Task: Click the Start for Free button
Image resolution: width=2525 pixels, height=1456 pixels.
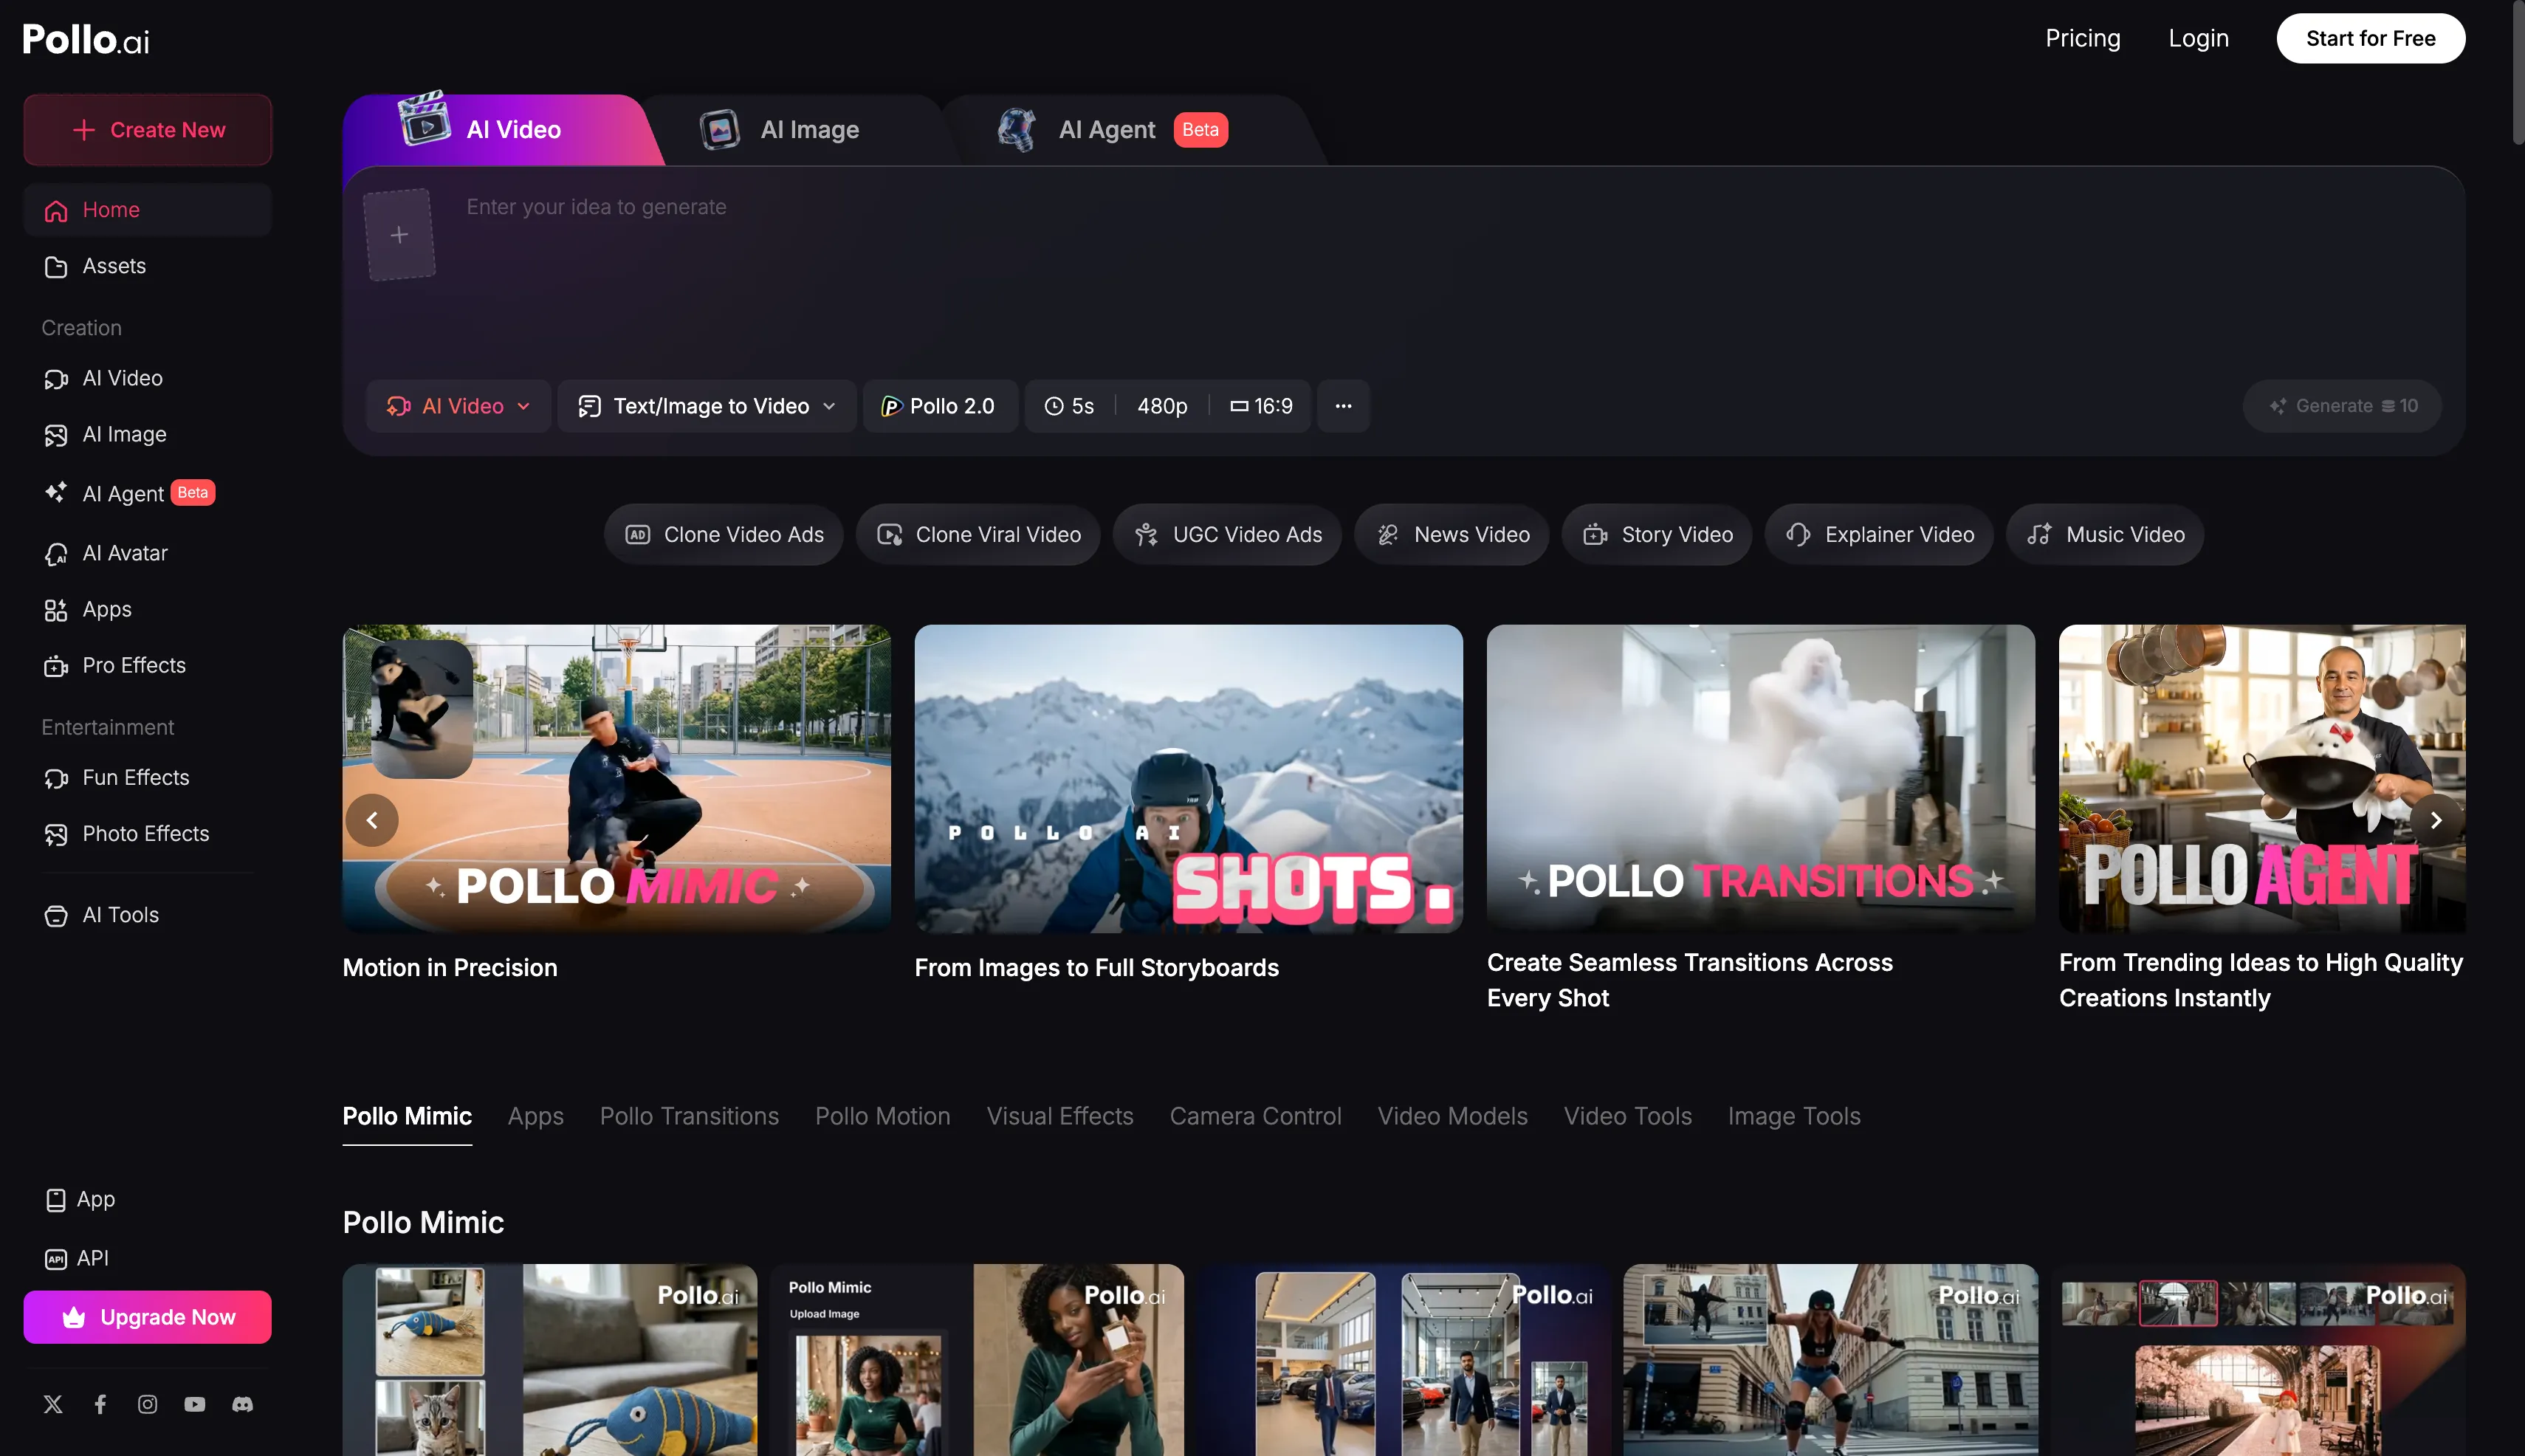Action: (2370, 38)
